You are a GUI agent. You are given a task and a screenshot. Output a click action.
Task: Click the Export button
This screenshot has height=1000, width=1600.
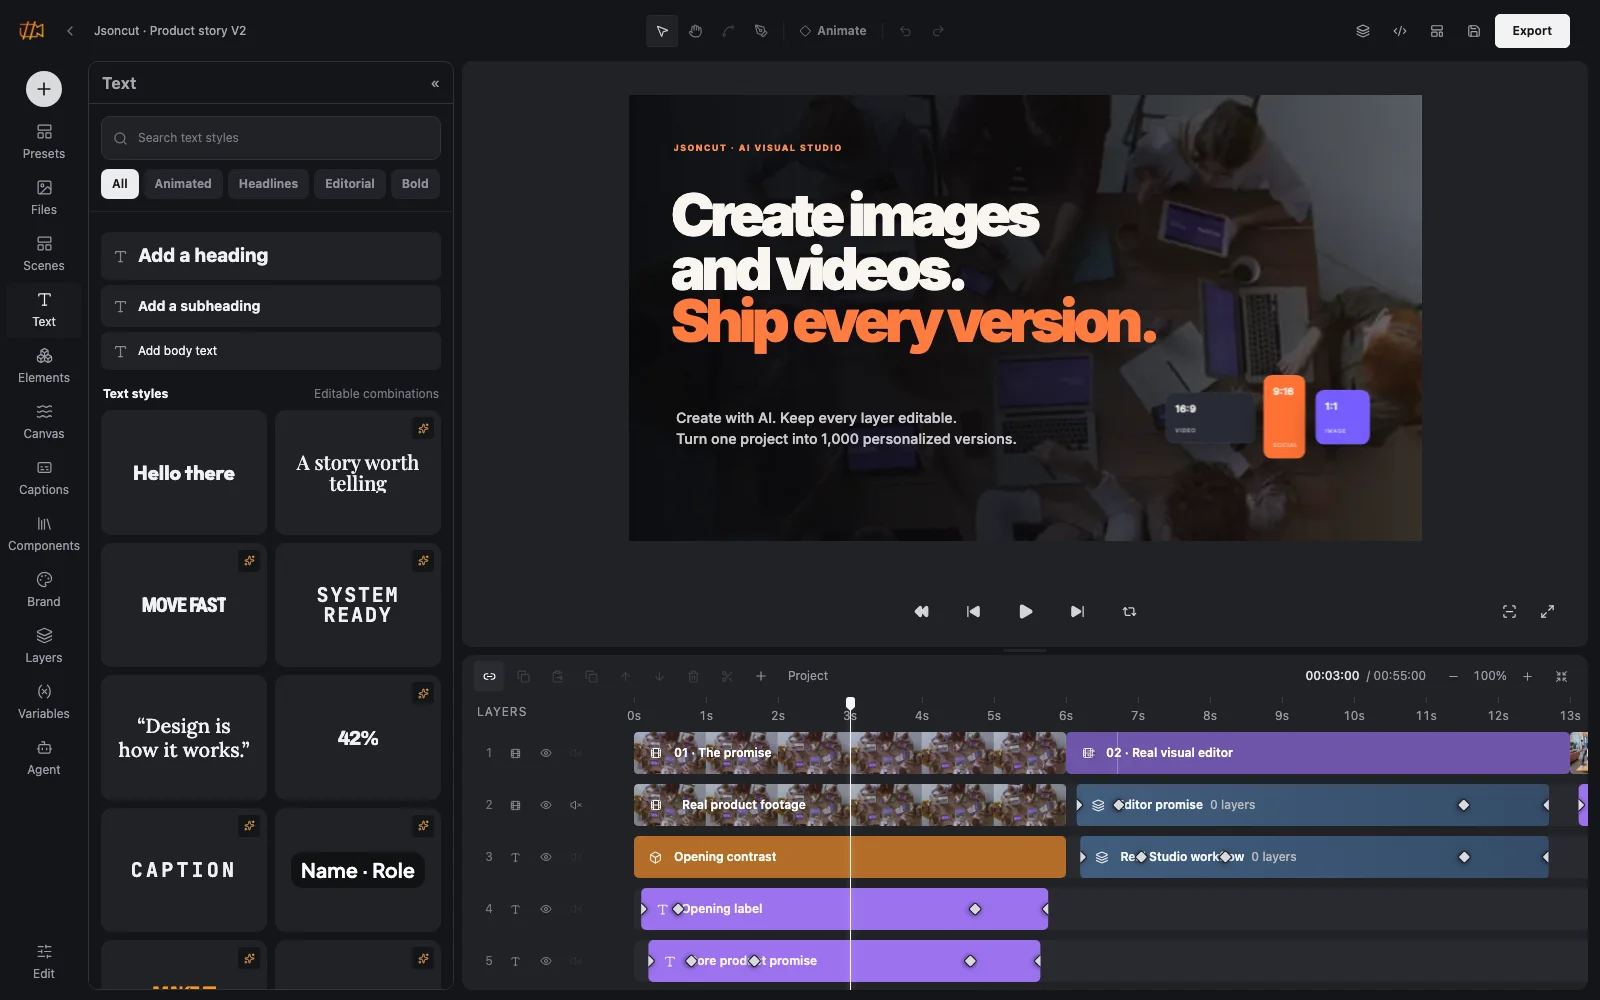[1532, 31]
